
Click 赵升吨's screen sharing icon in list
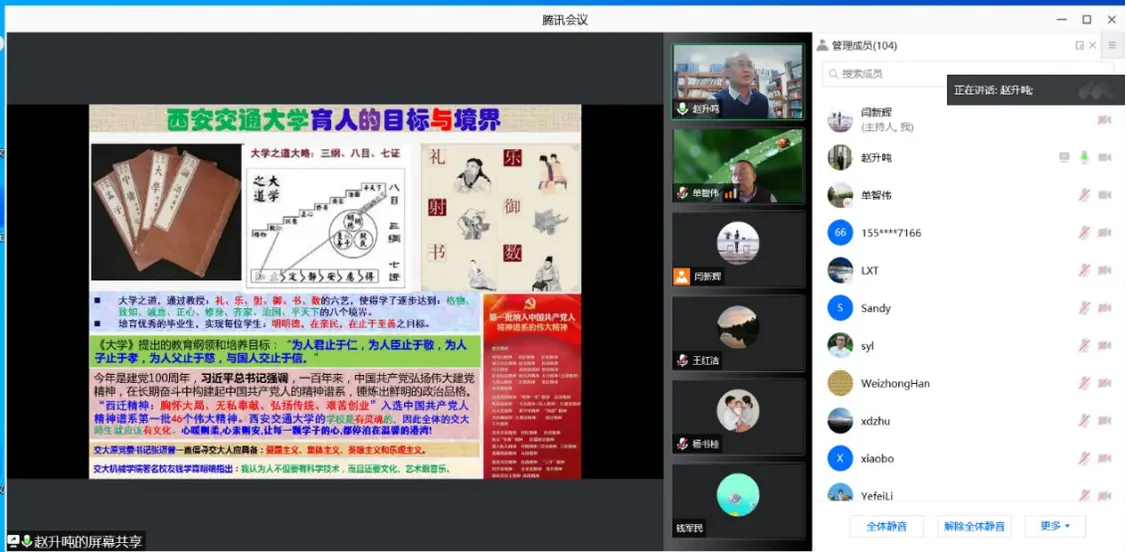(x=1064, y=158)
